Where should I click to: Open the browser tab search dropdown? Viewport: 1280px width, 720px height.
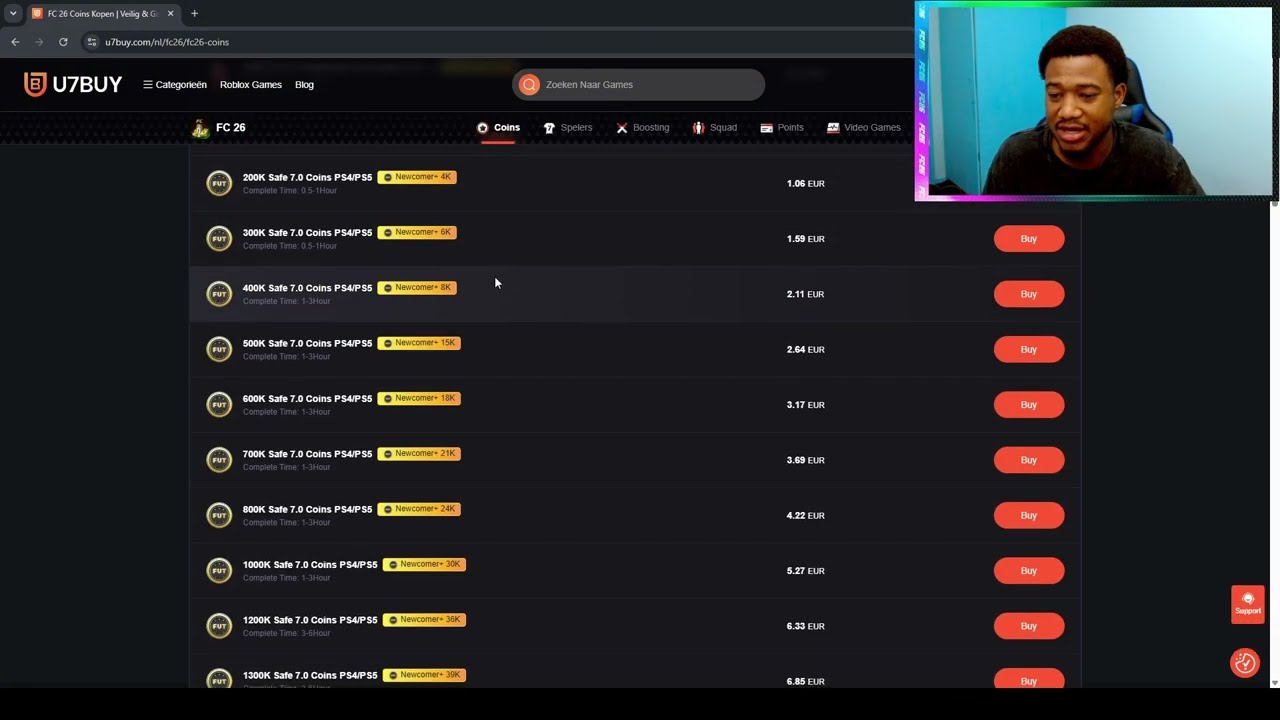[13, 14]
